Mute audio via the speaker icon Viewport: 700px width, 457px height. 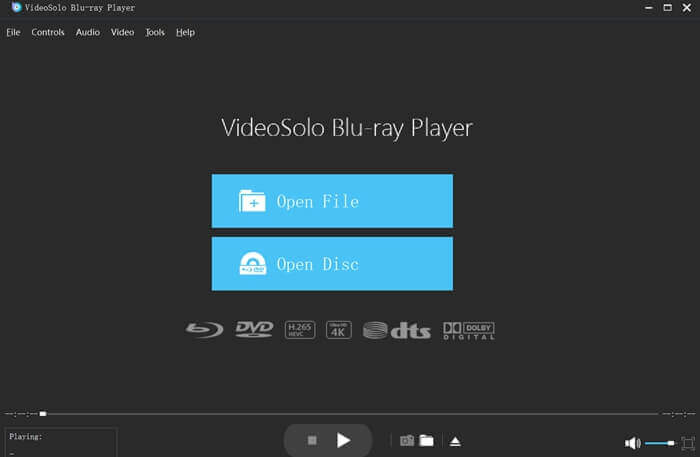point(633,443)
